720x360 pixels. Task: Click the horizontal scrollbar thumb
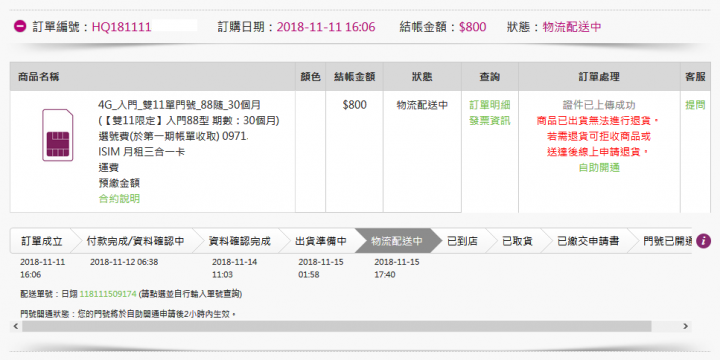pos(337,326)
